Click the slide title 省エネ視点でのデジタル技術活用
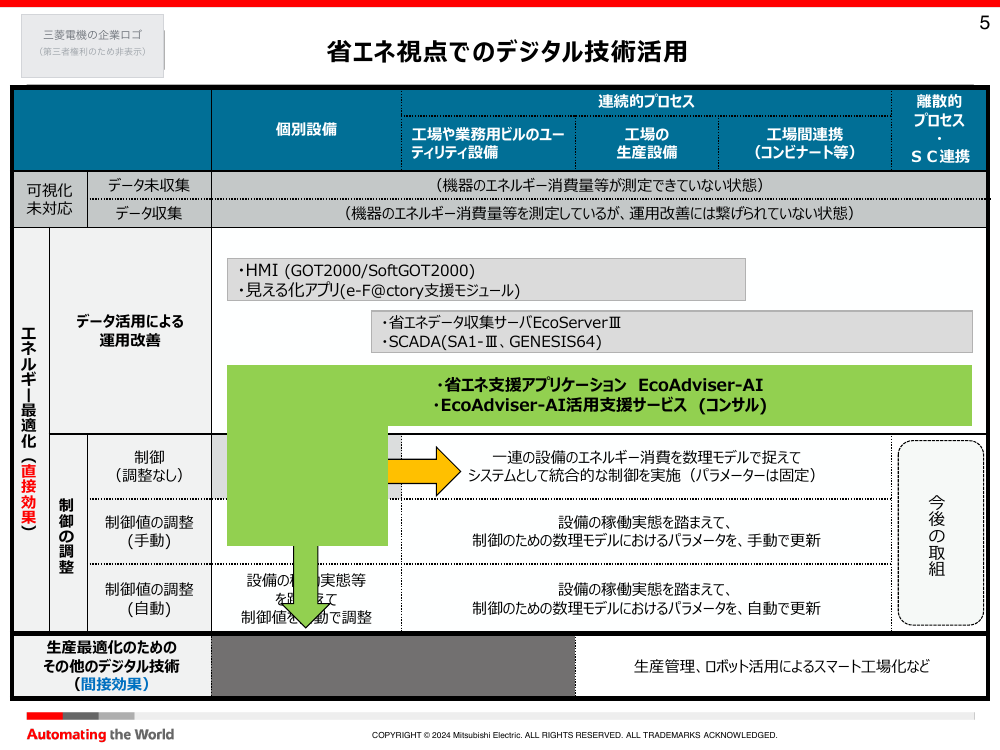 507,52
